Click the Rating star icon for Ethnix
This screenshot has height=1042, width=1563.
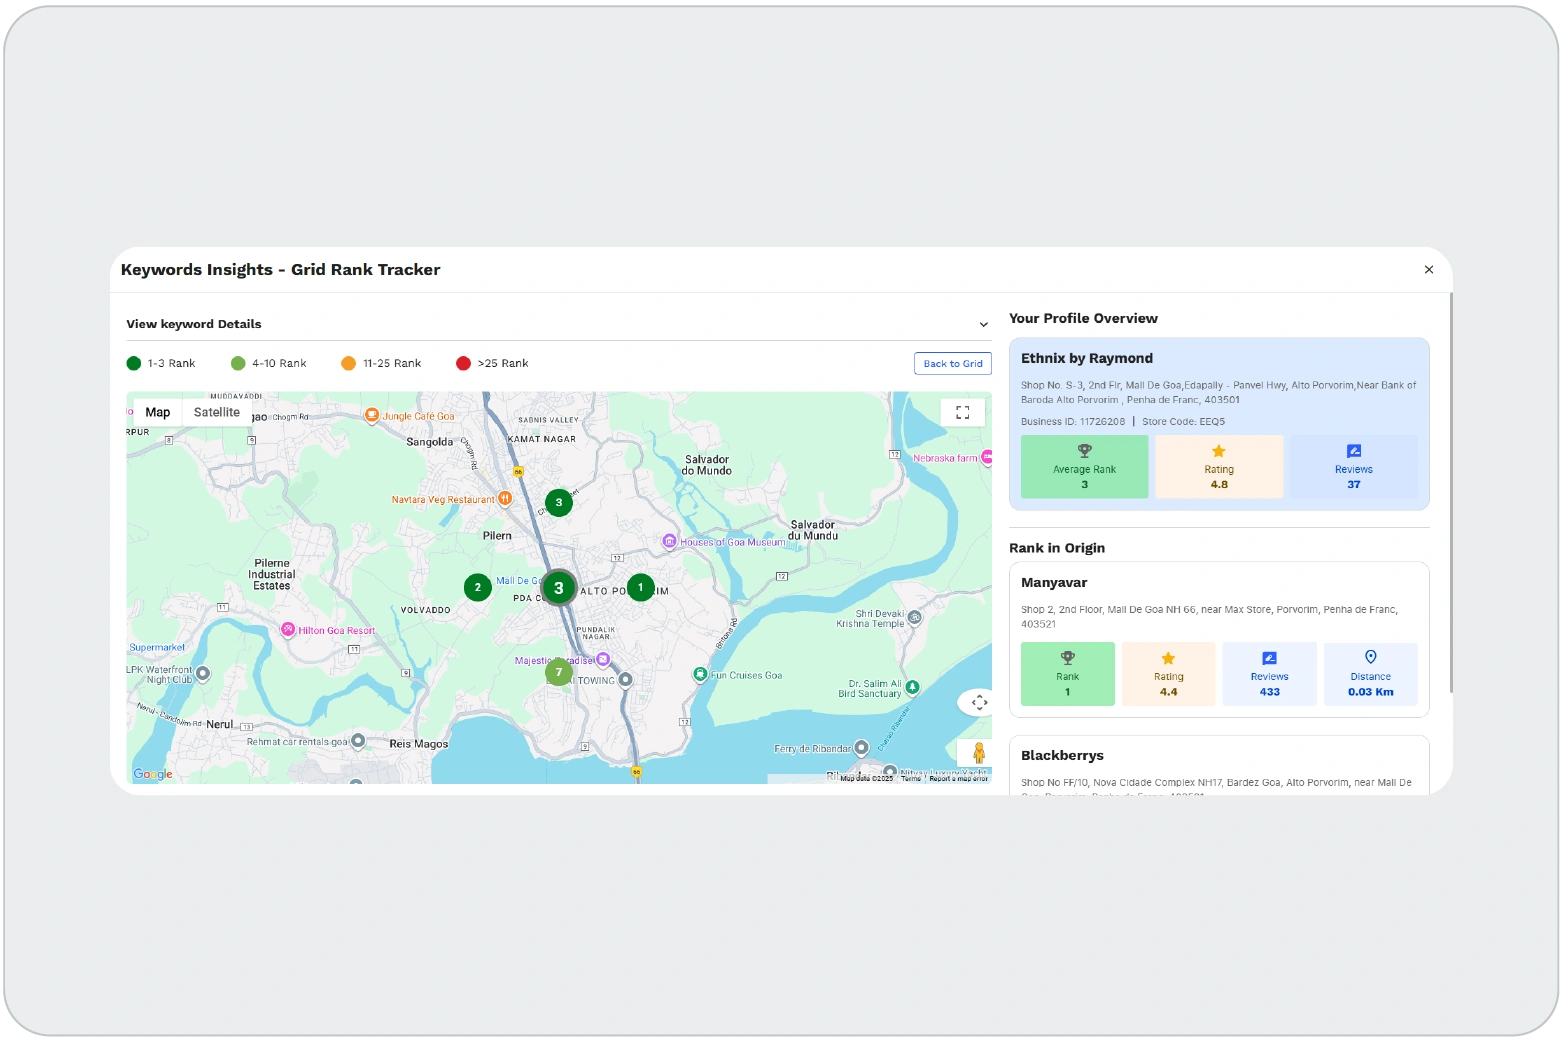[1218, 451]
